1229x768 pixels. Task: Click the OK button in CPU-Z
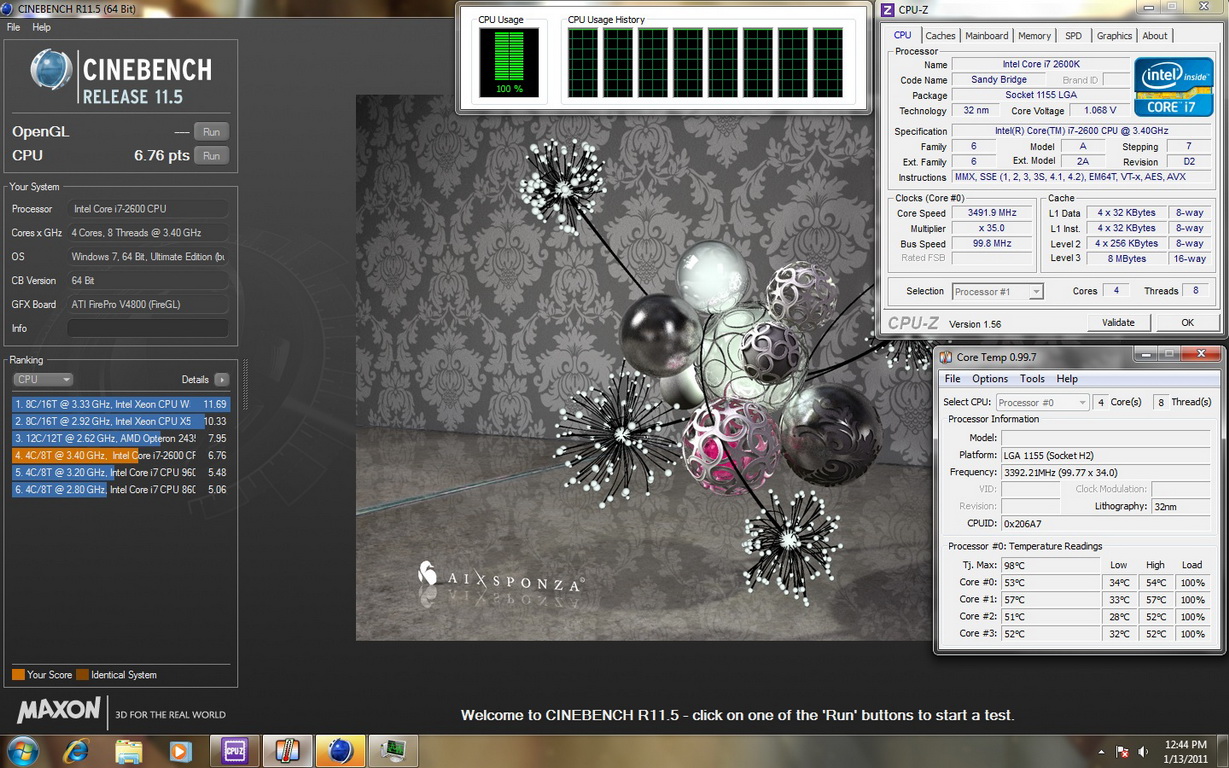pos(1187,322)
